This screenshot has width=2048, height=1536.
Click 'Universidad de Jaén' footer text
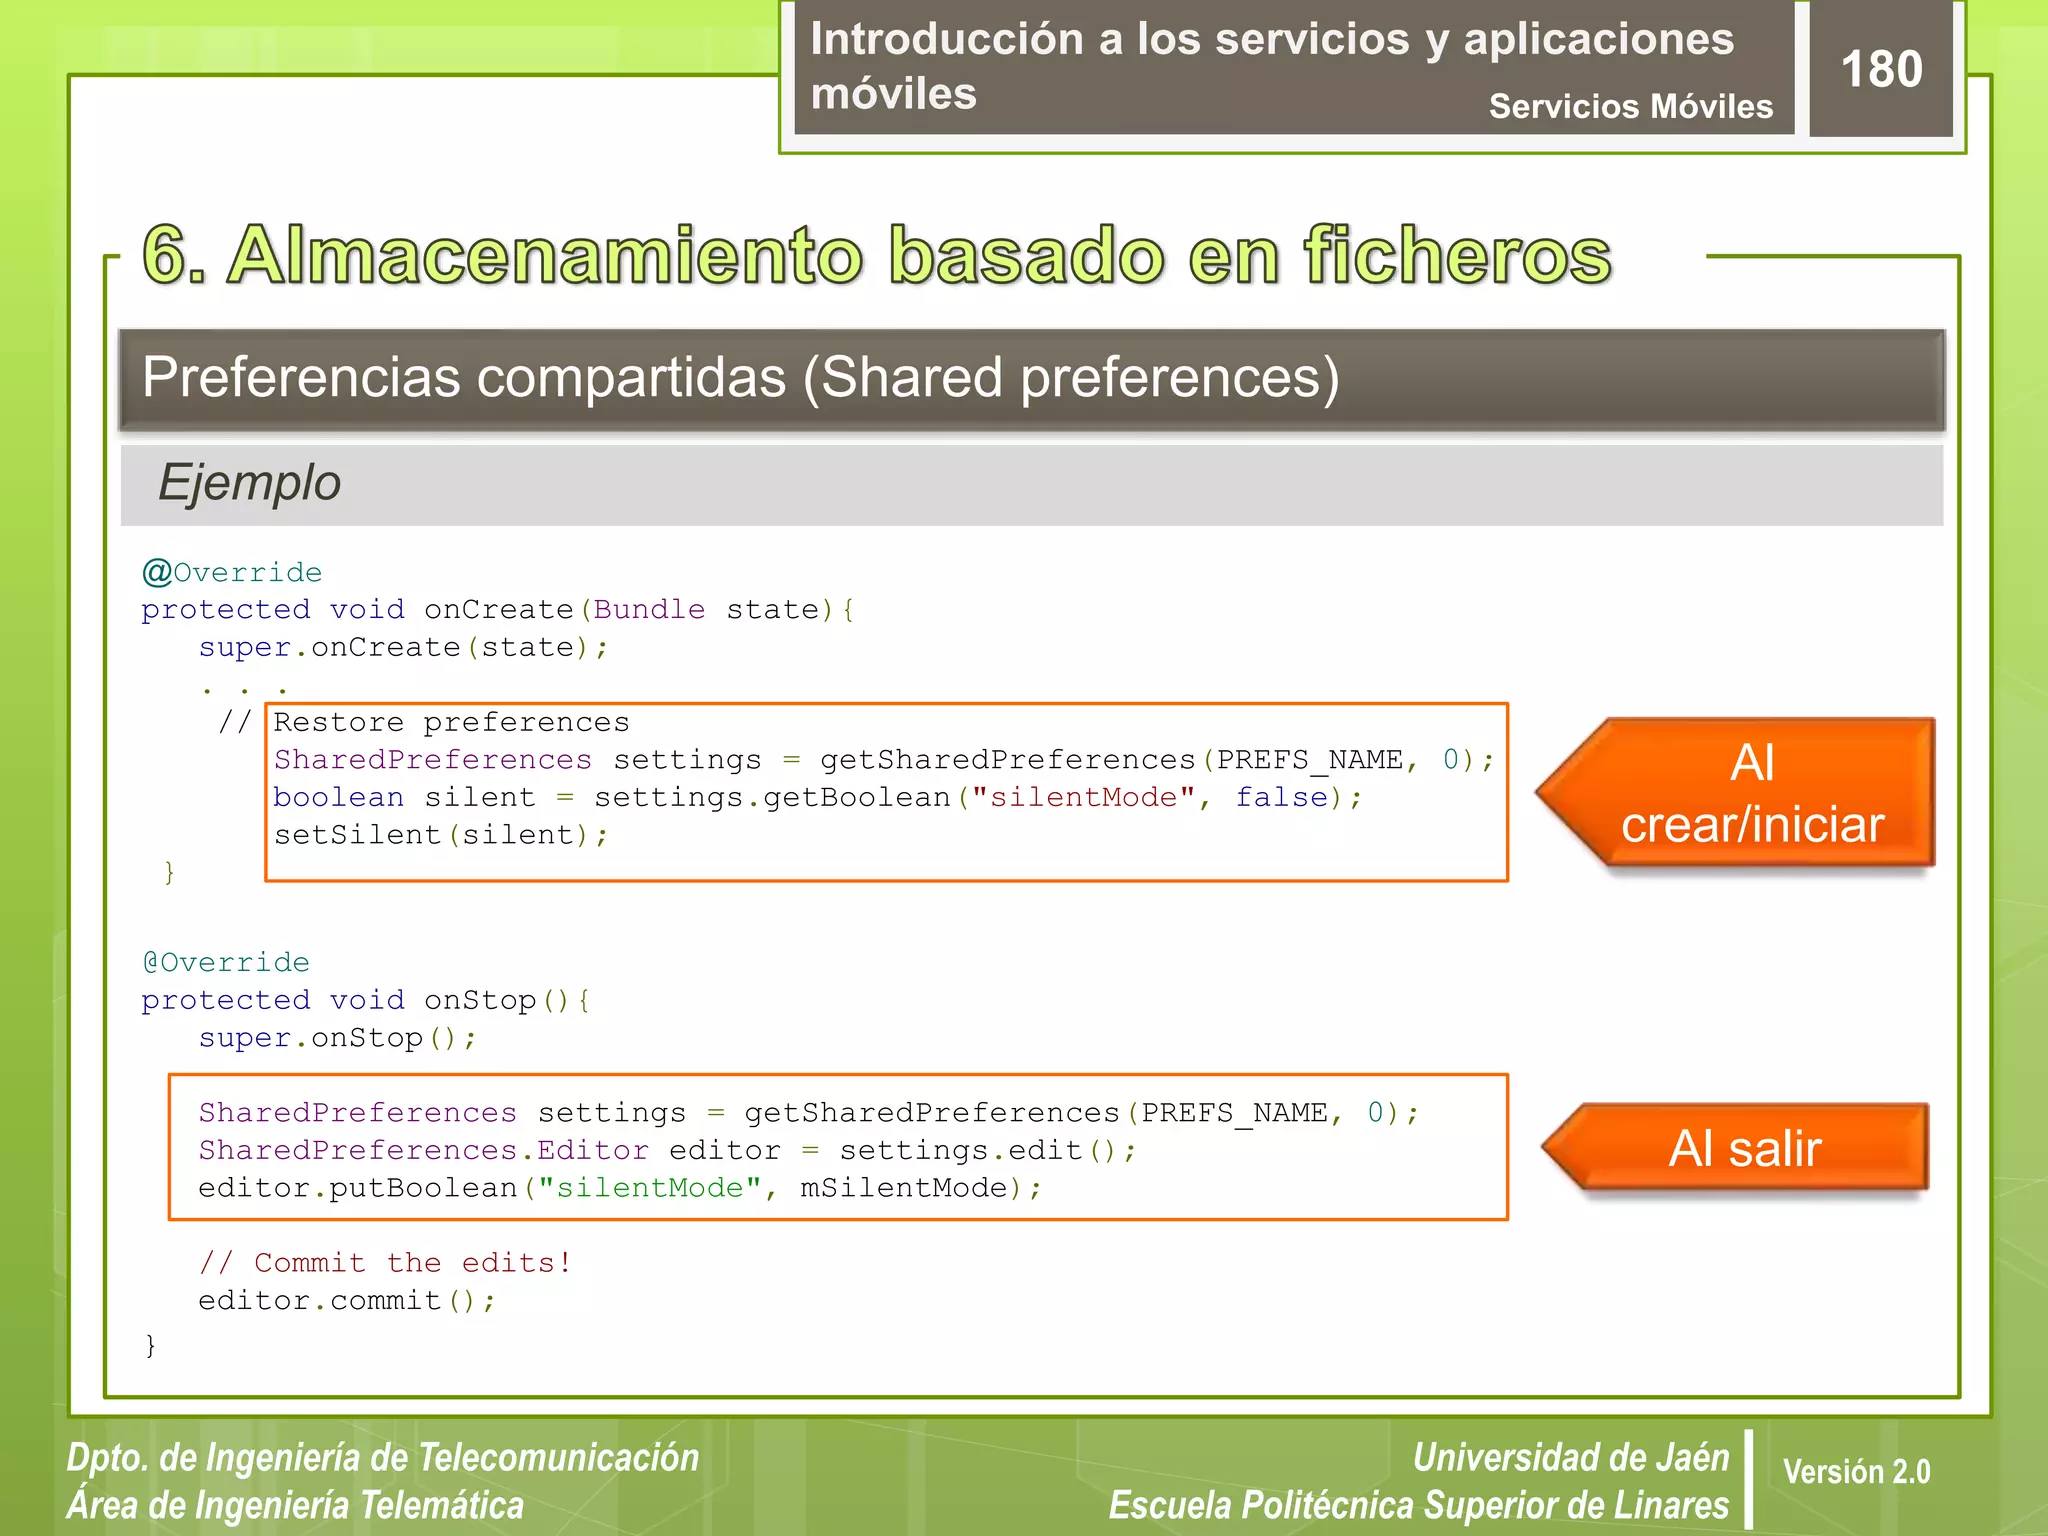[1571, 1458]
